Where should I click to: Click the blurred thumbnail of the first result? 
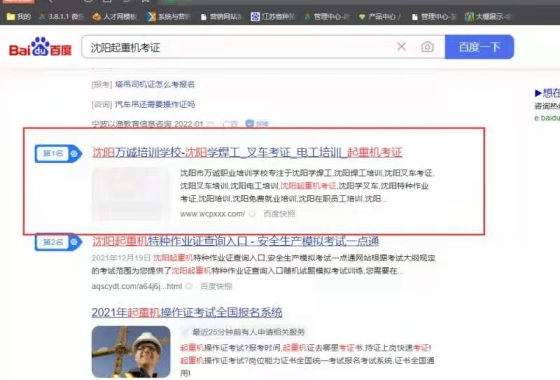coord(131,194)
